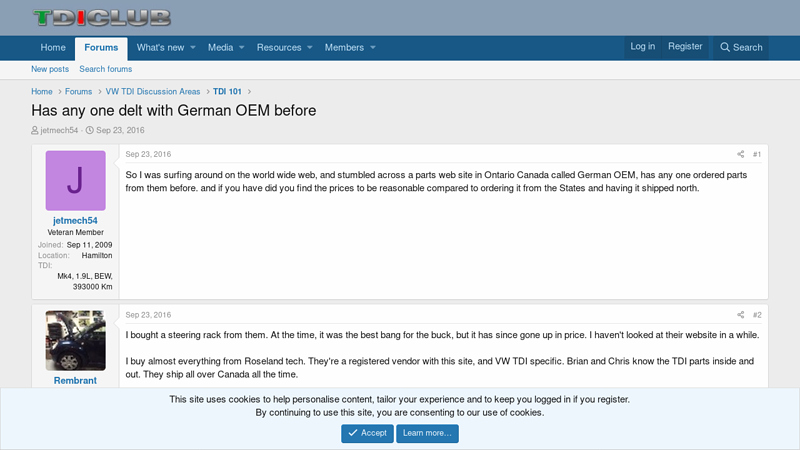800x450 pixels.
Task: Open Search with magnifier icon
Action: pos(741,47)
